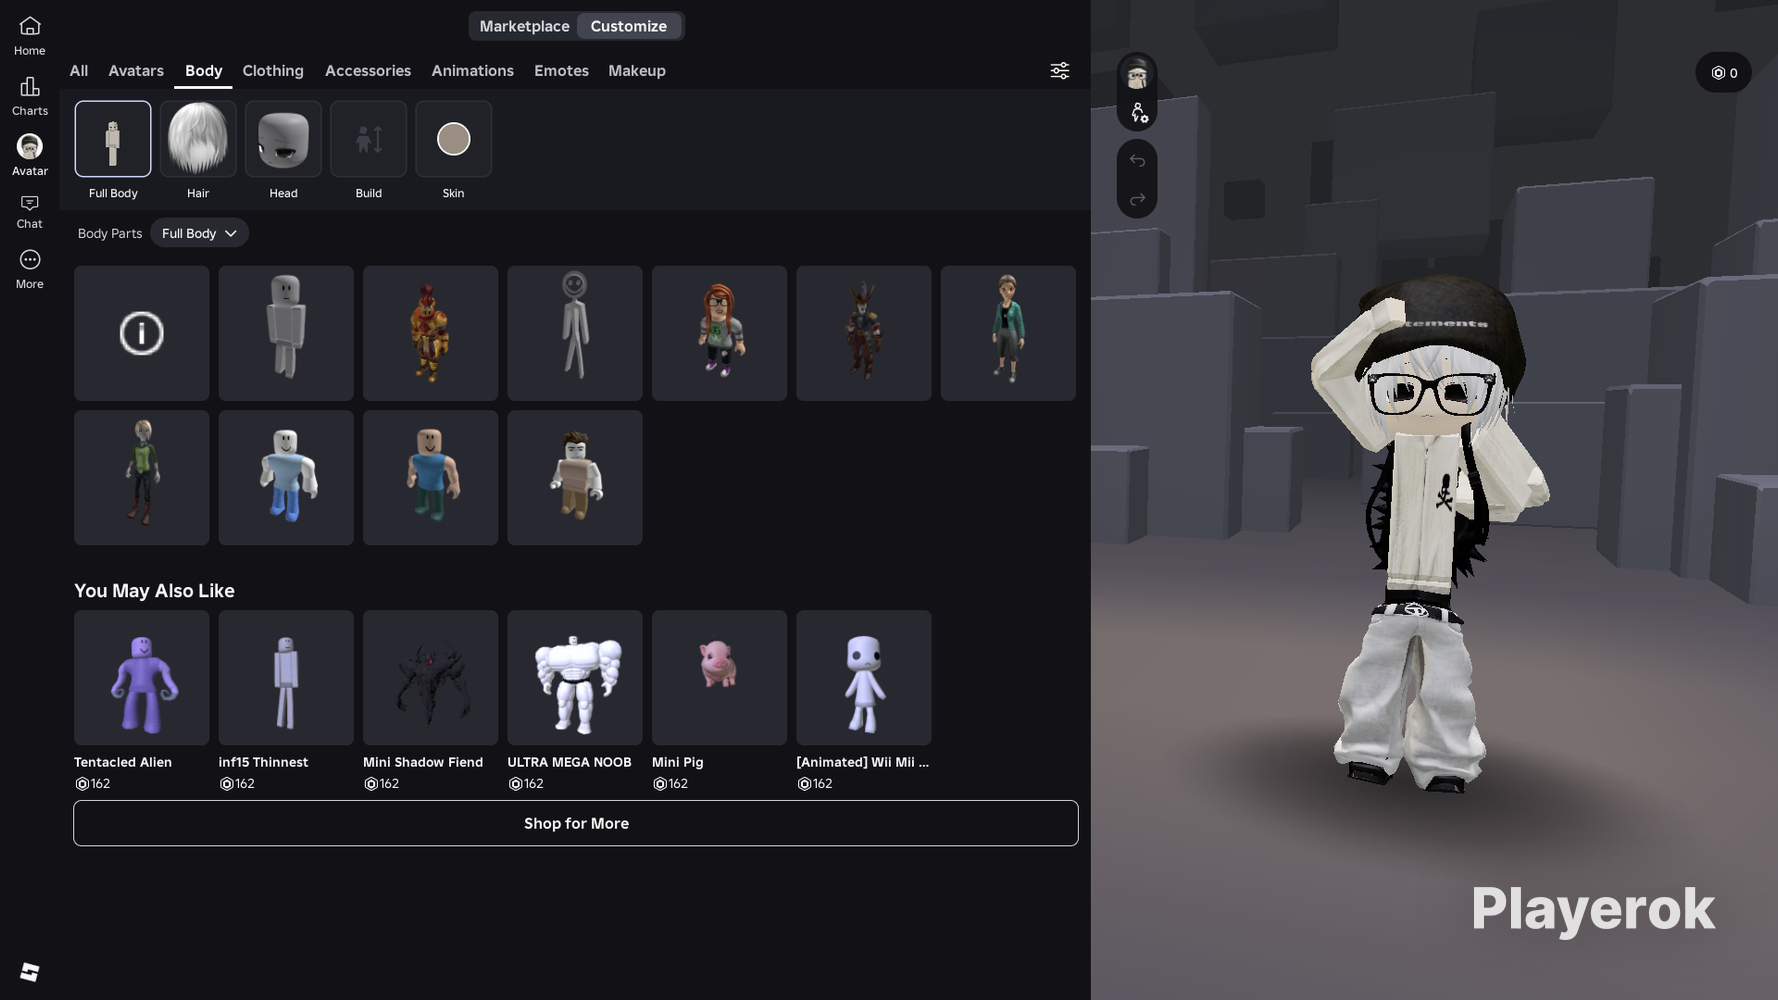Open avatar body settings icon
Viewport: 1778px width, 1000px height.
coord(1138,113)
